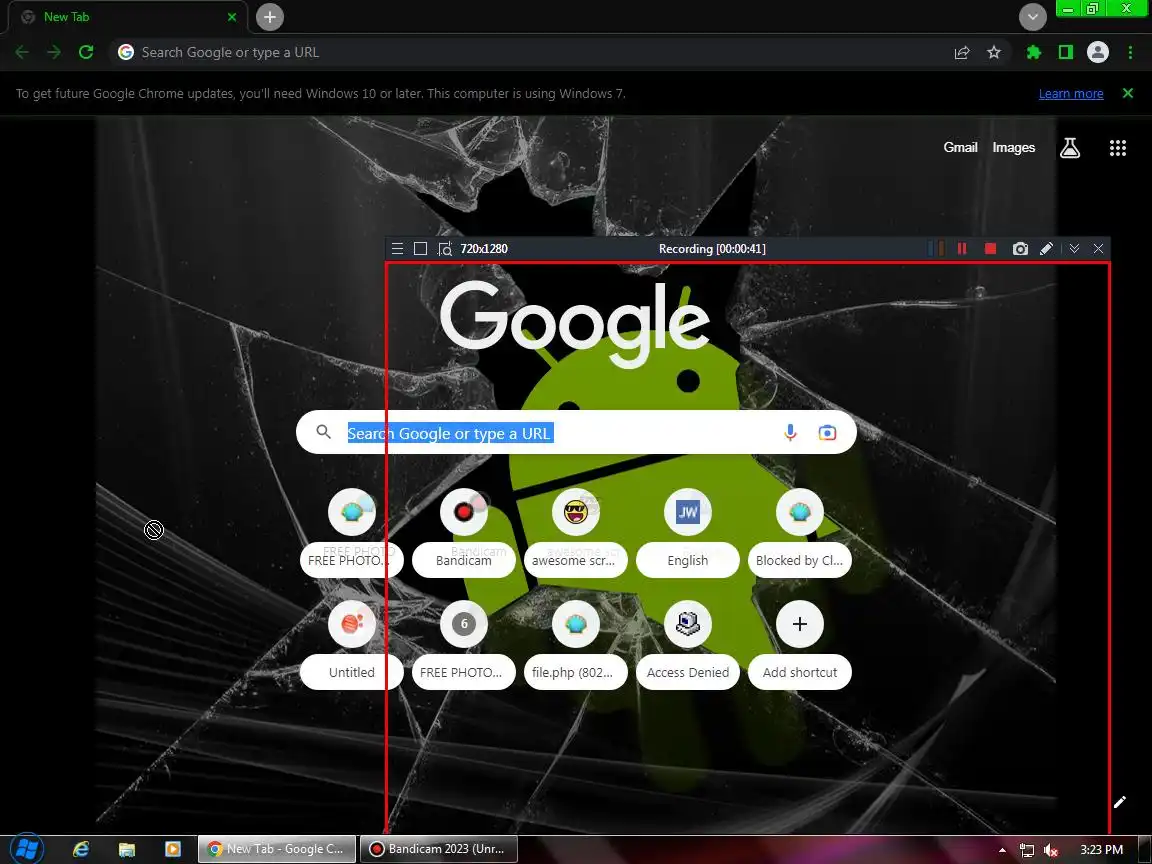The image size is (1152, 864).
Task: Search by image with Google Lens icon
Action: coord(827,433)
